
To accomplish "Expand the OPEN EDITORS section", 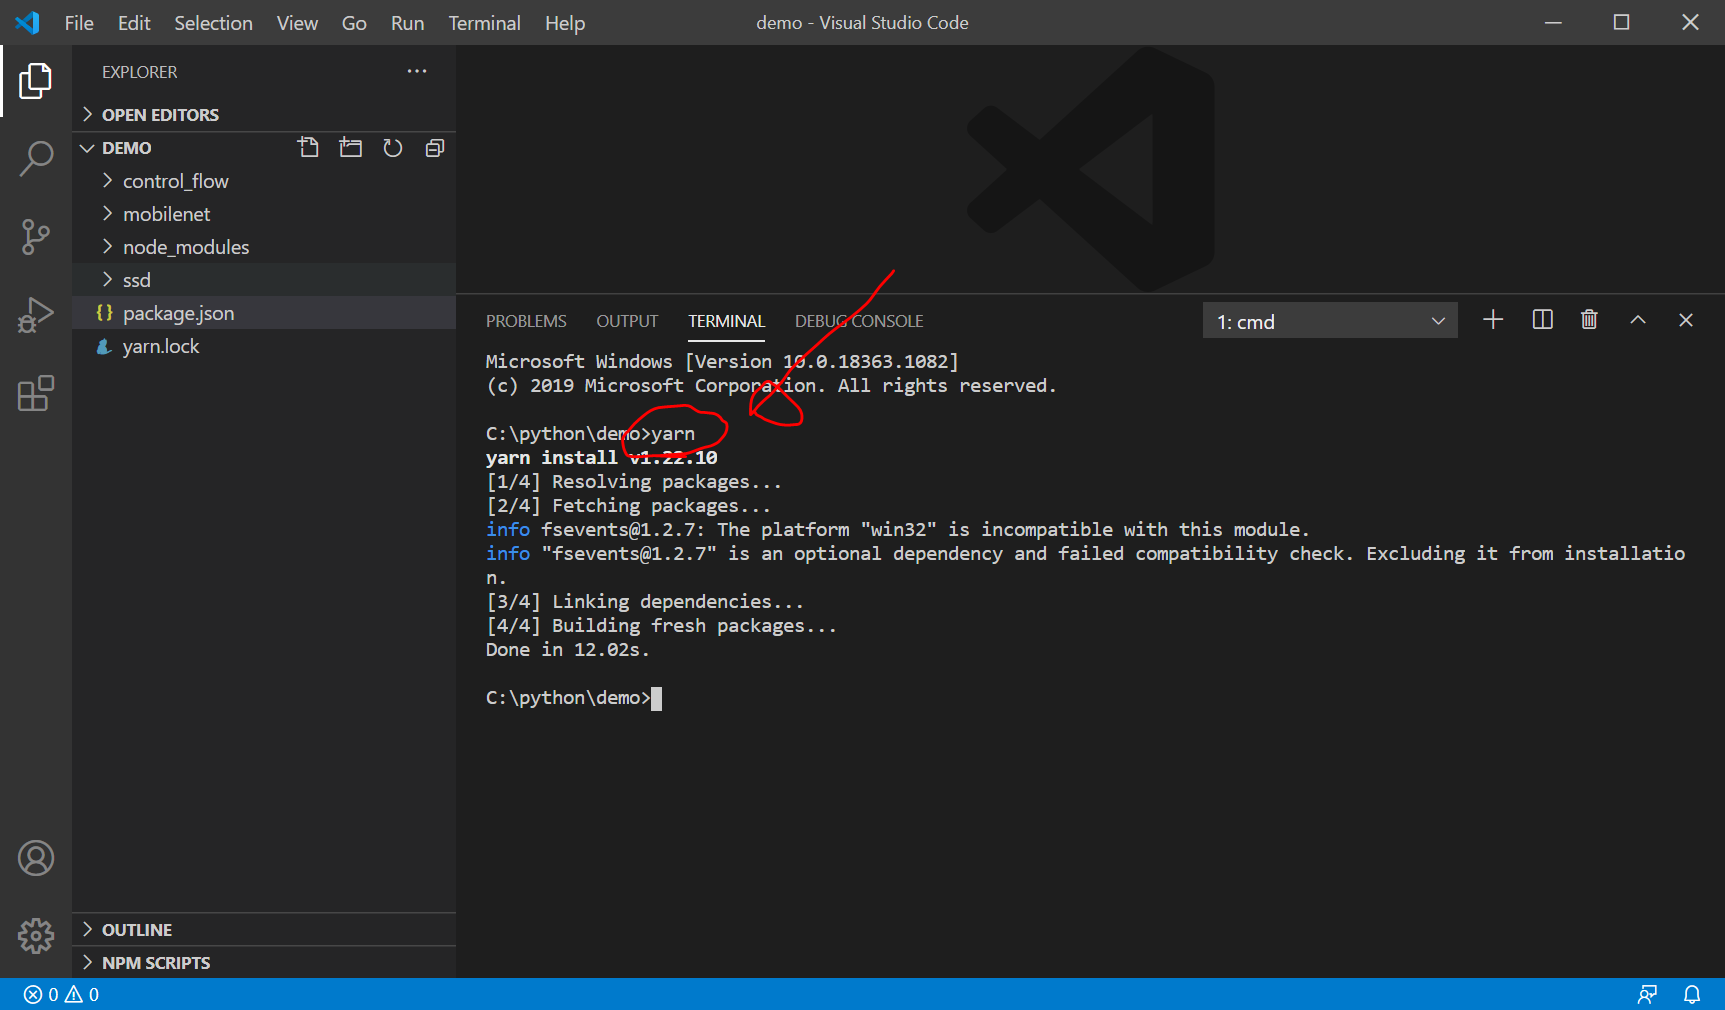I will pos(264,115).
